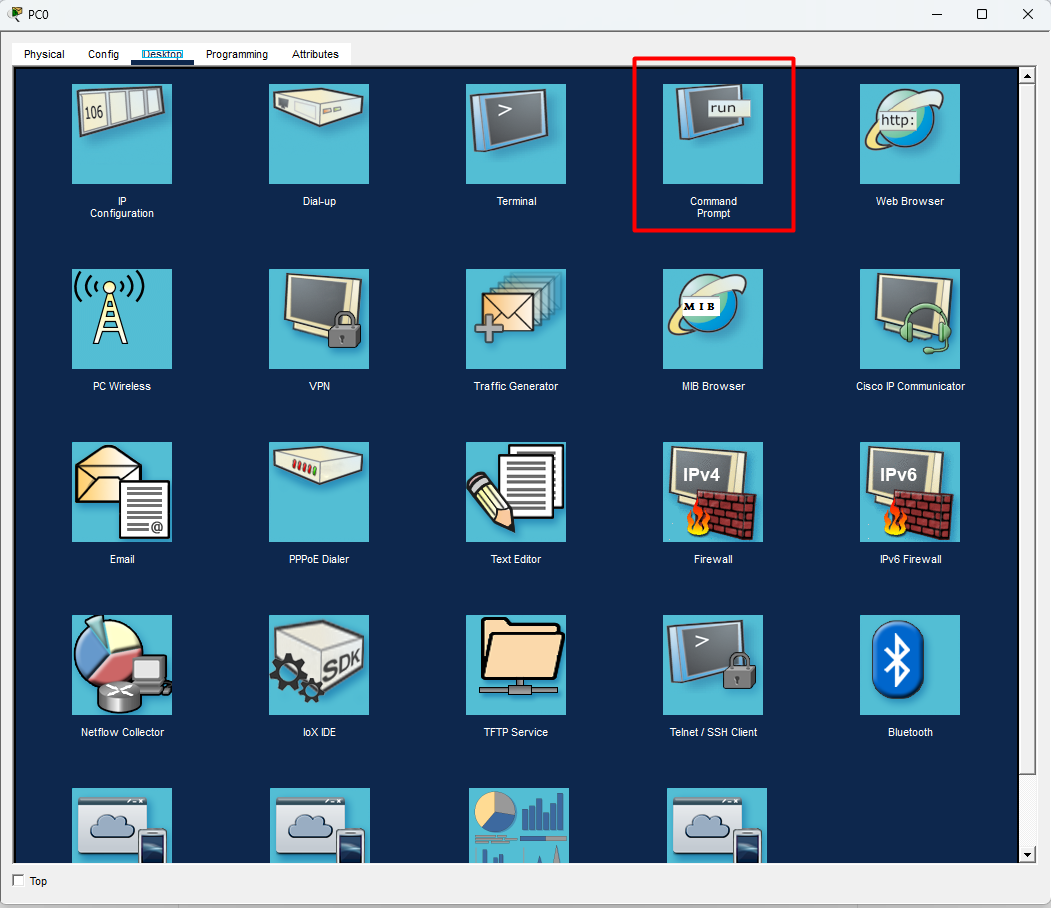Viewport: 1051px width, 908px height.
Task: Click the scrollbar up arrow
Action: (x=1027, y=76)
